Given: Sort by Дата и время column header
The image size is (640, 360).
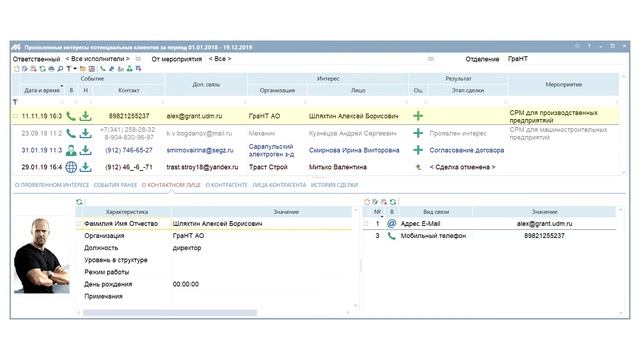Looking at the screenshot, I should point(42,90).
